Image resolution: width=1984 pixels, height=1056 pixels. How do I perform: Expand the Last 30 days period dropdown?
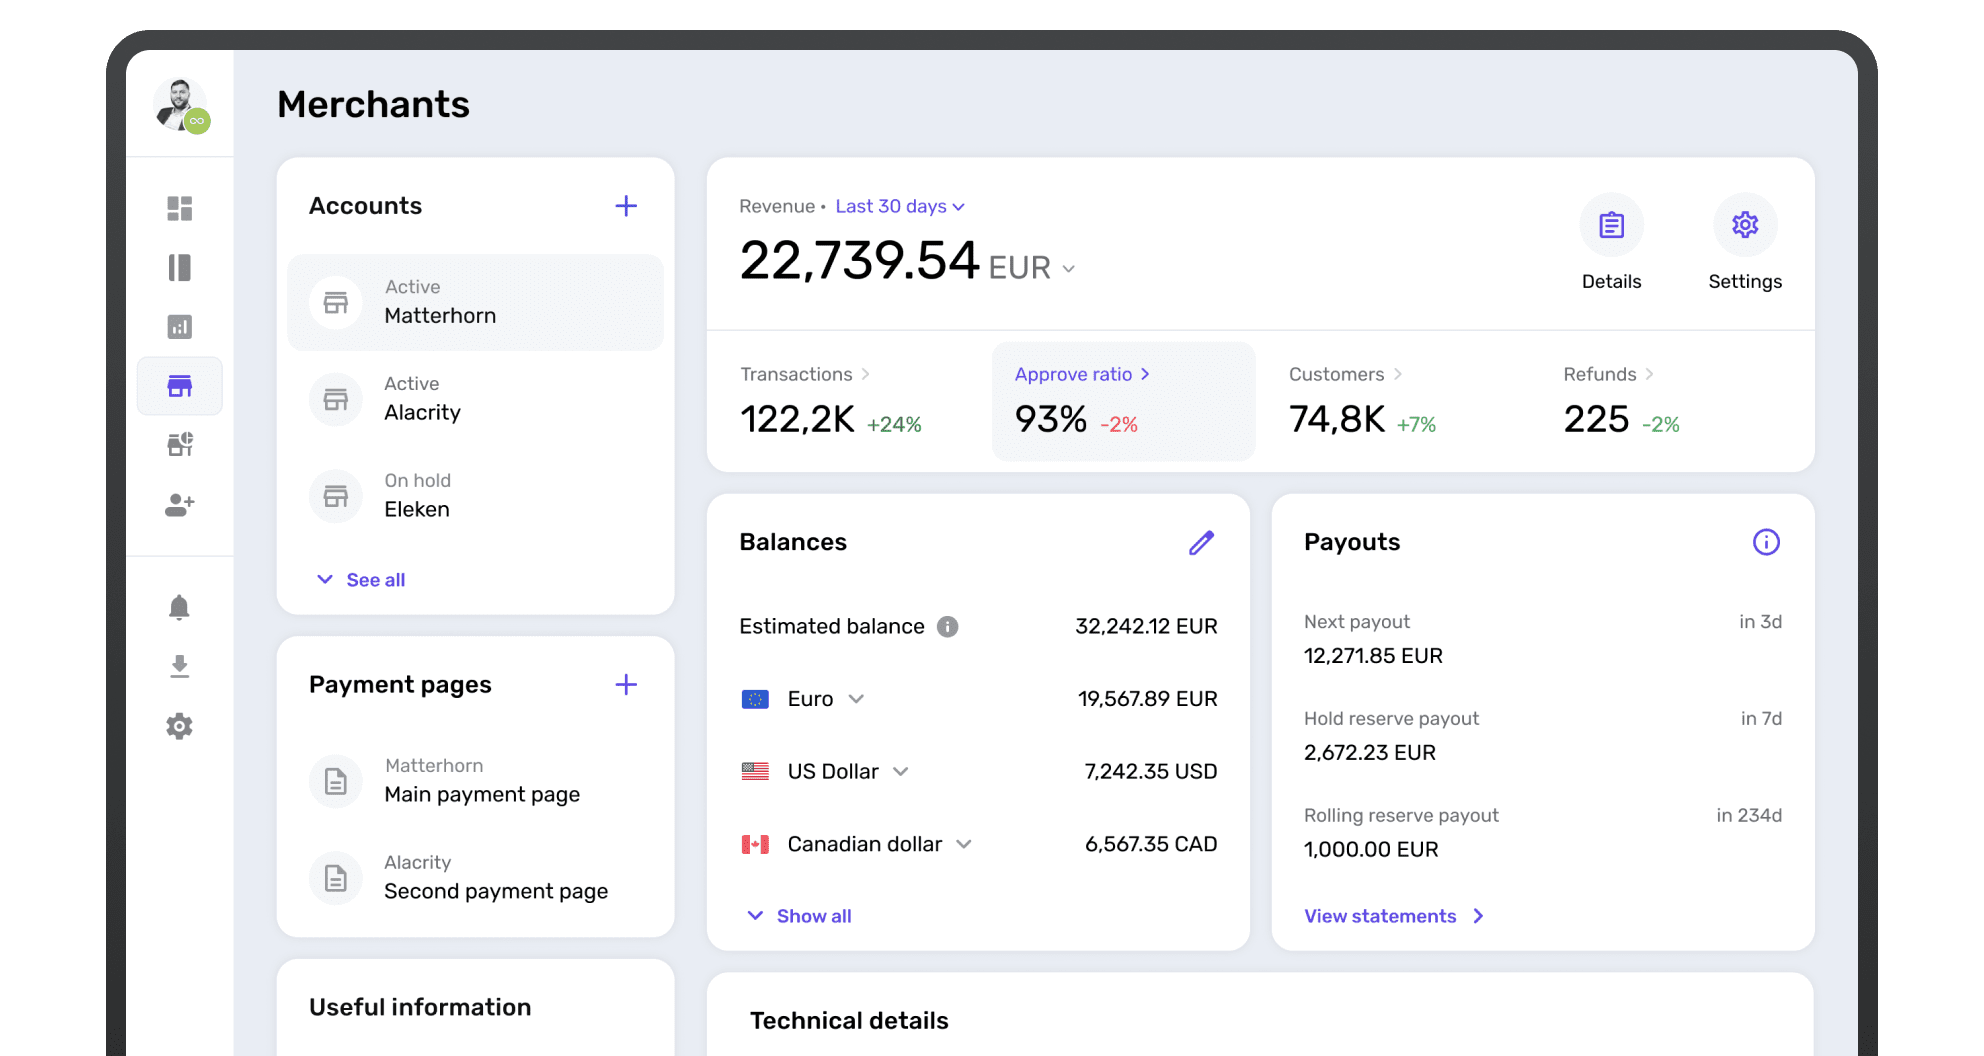click(x=898, y=206)
